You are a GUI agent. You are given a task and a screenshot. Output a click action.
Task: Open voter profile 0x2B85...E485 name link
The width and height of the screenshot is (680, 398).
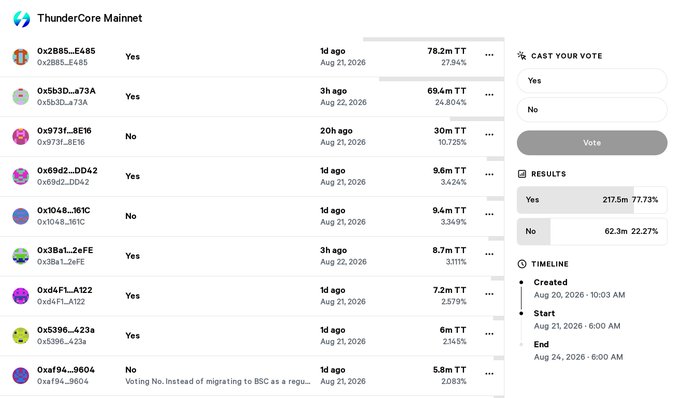tap(66, 51)
